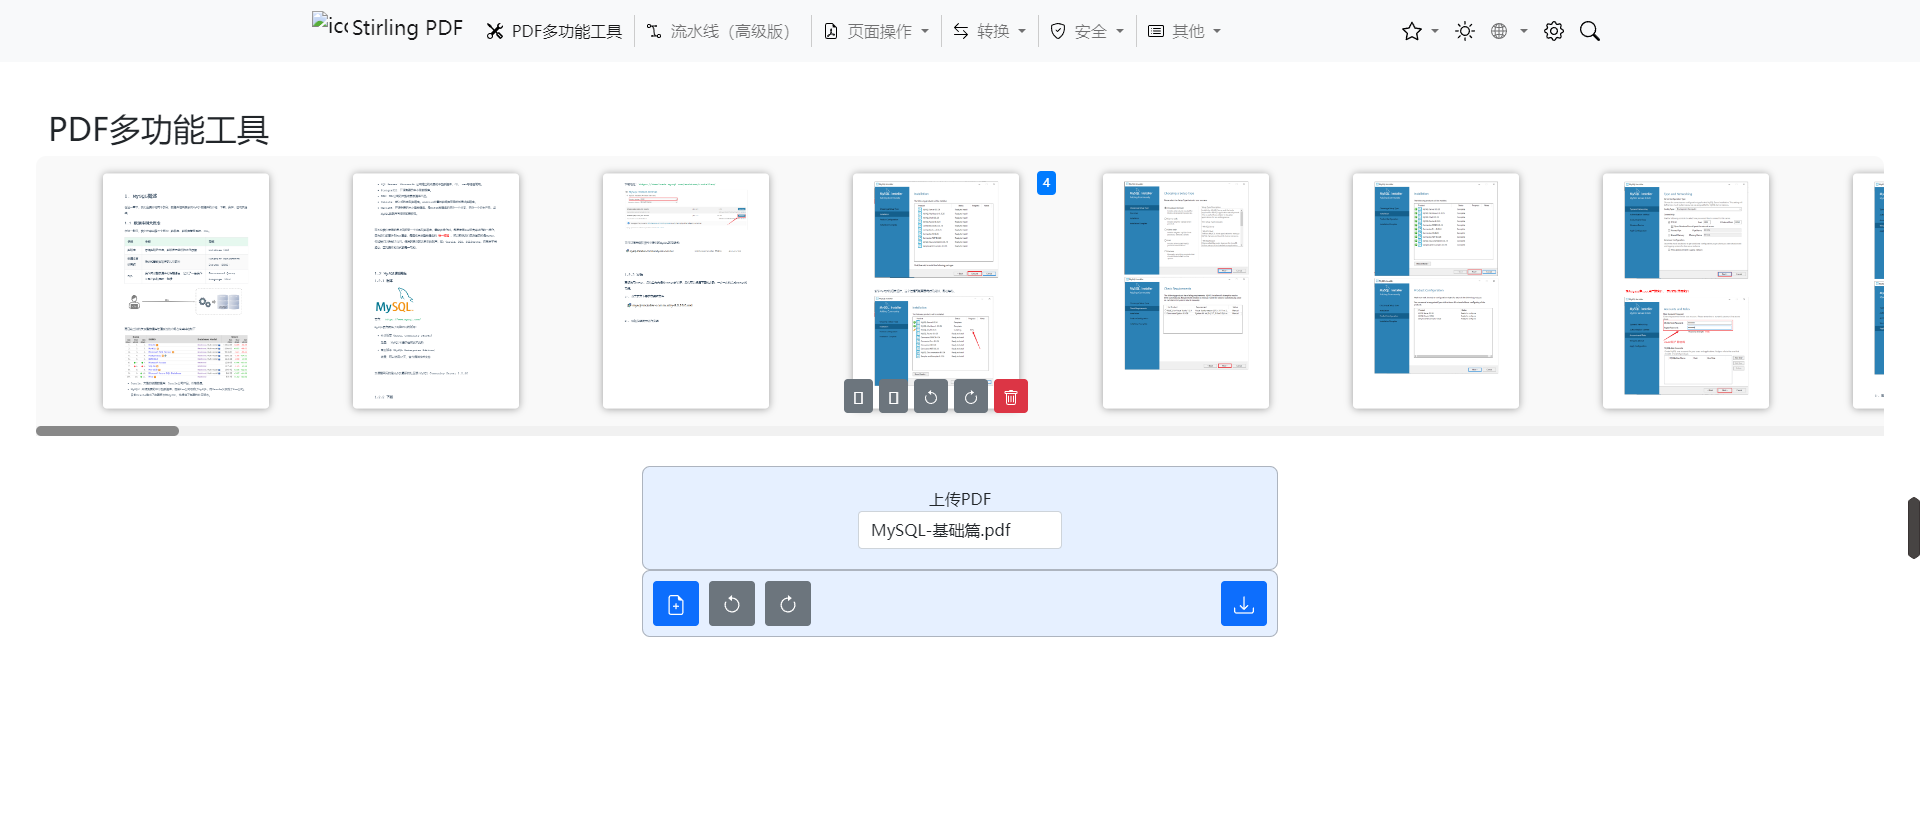
Task: Click the blue add file button
Action: point(676,604)
